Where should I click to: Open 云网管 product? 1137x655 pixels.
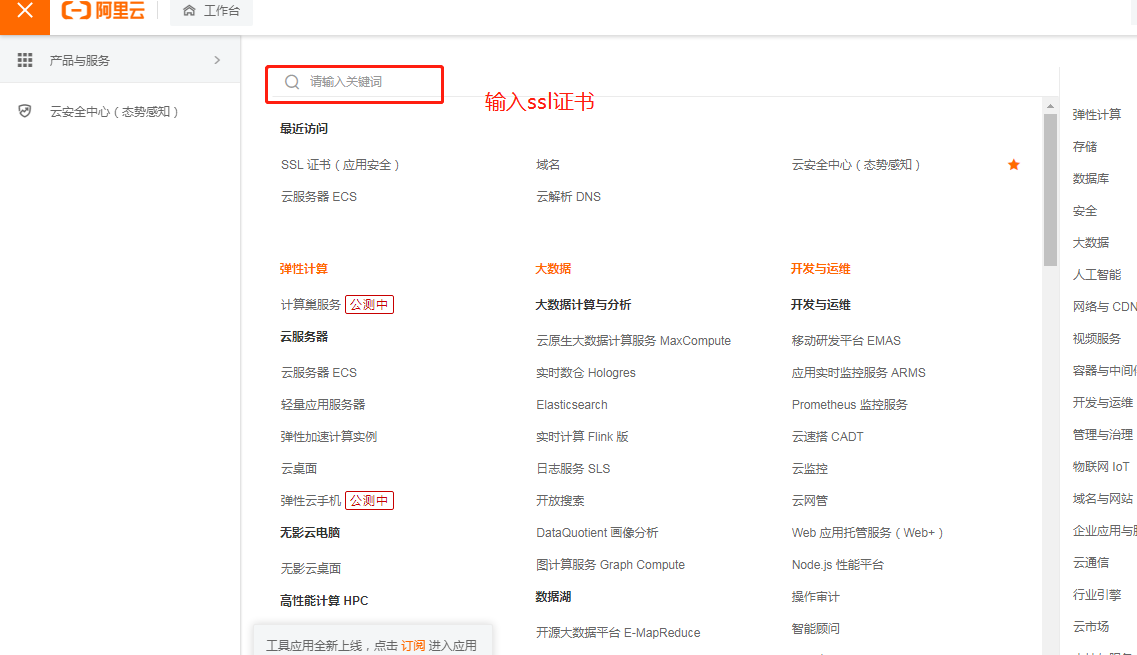coord(809,500)
